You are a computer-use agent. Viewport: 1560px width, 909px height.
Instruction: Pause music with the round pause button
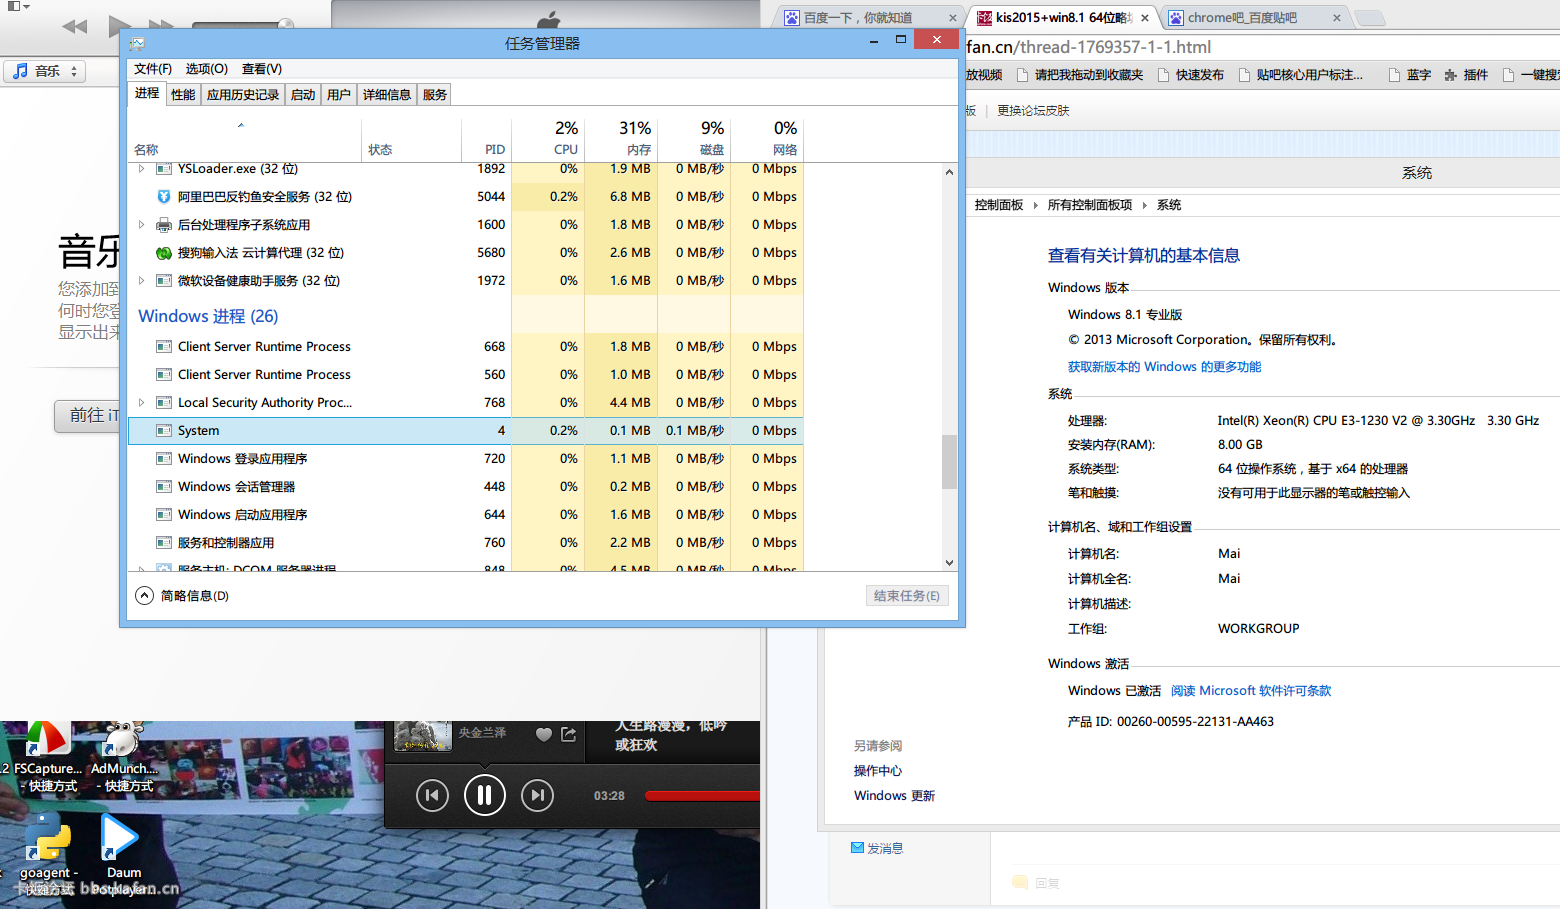click(x=484, y=795)
